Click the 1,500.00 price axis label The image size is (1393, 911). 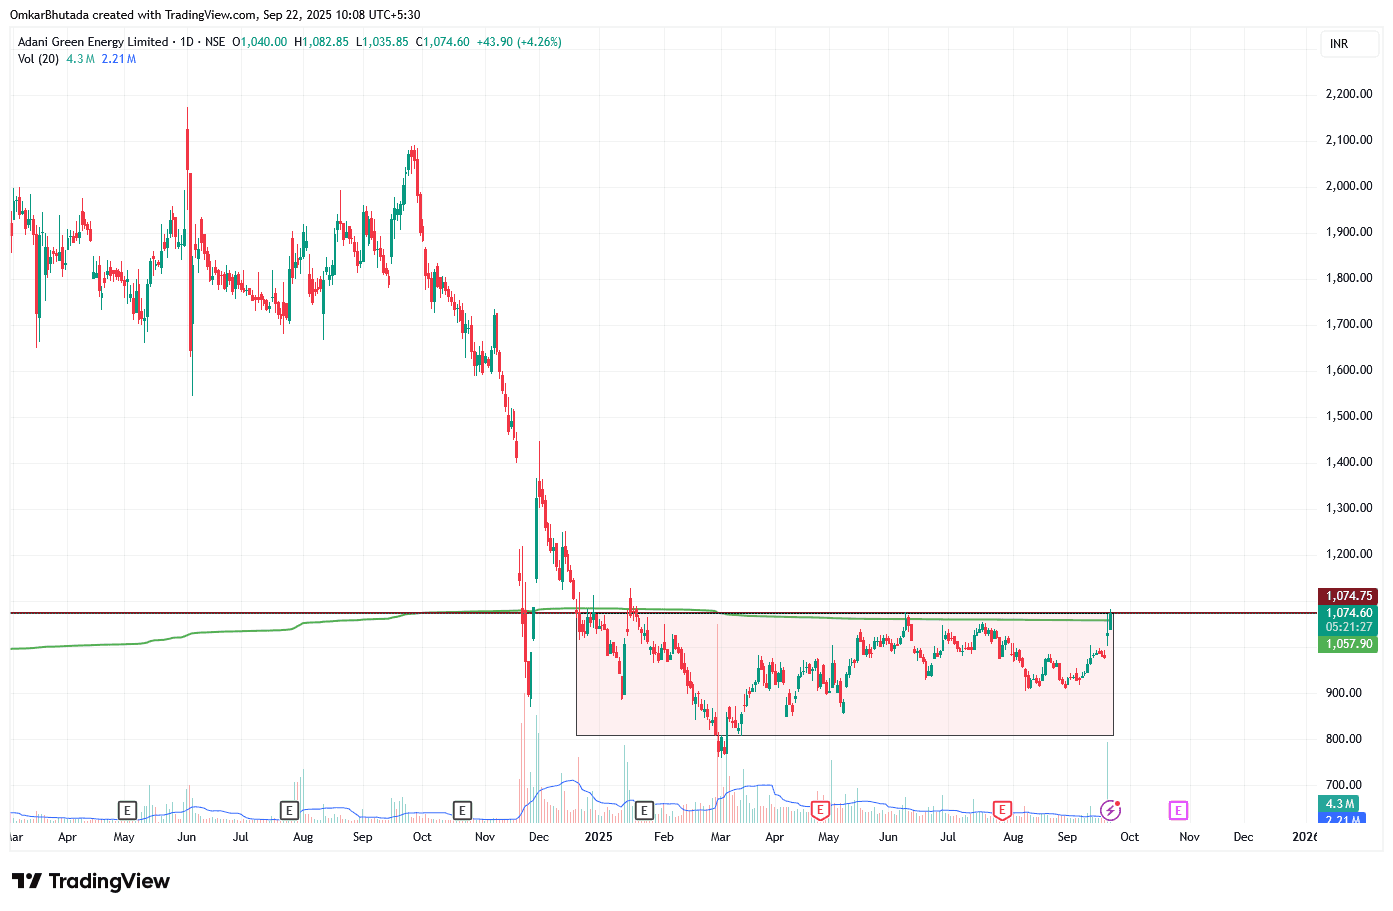pyautogui.click(x=1349, y=416)
